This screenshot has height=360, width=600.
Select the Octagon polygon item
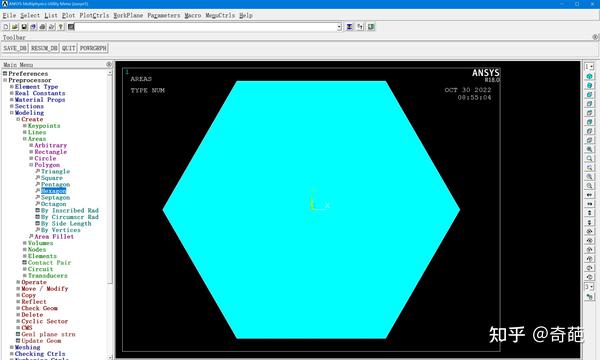point(54,204)
